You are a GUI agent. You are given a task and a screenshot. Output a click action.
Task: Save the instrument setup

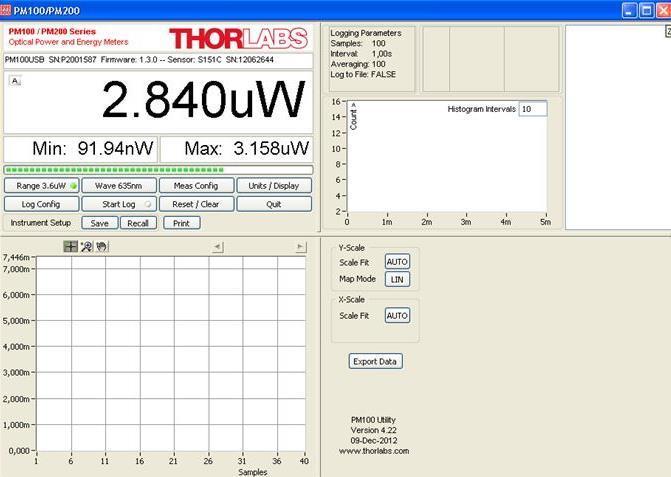pyautogui.click(x=100, y=223)
